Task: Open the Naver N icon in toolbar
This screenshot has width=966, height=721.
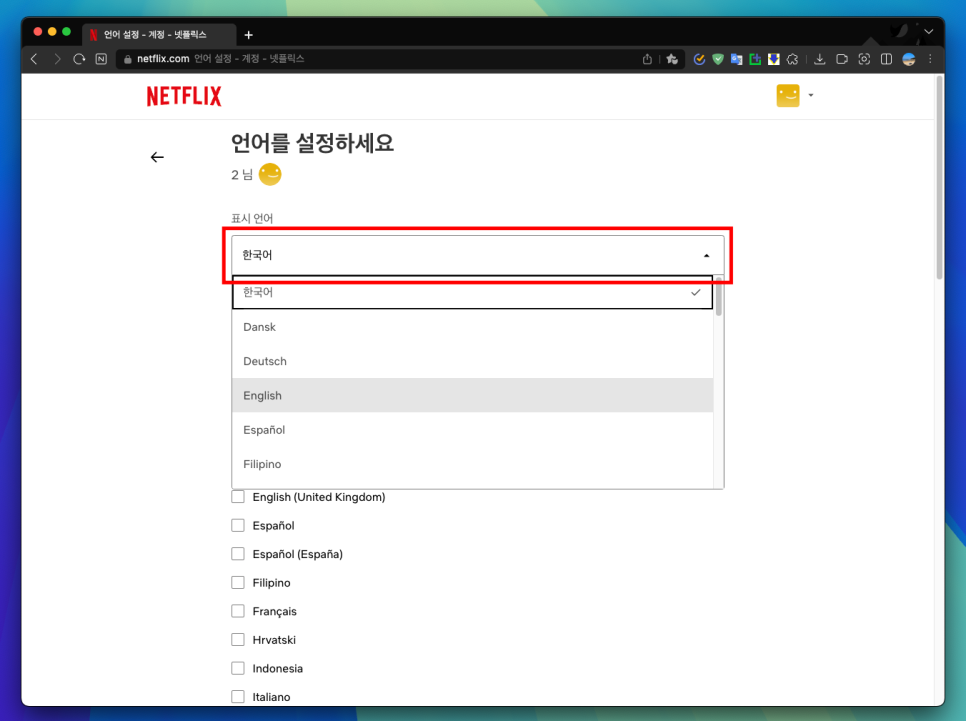Action: pyautogui.click(x=101, y=59)
